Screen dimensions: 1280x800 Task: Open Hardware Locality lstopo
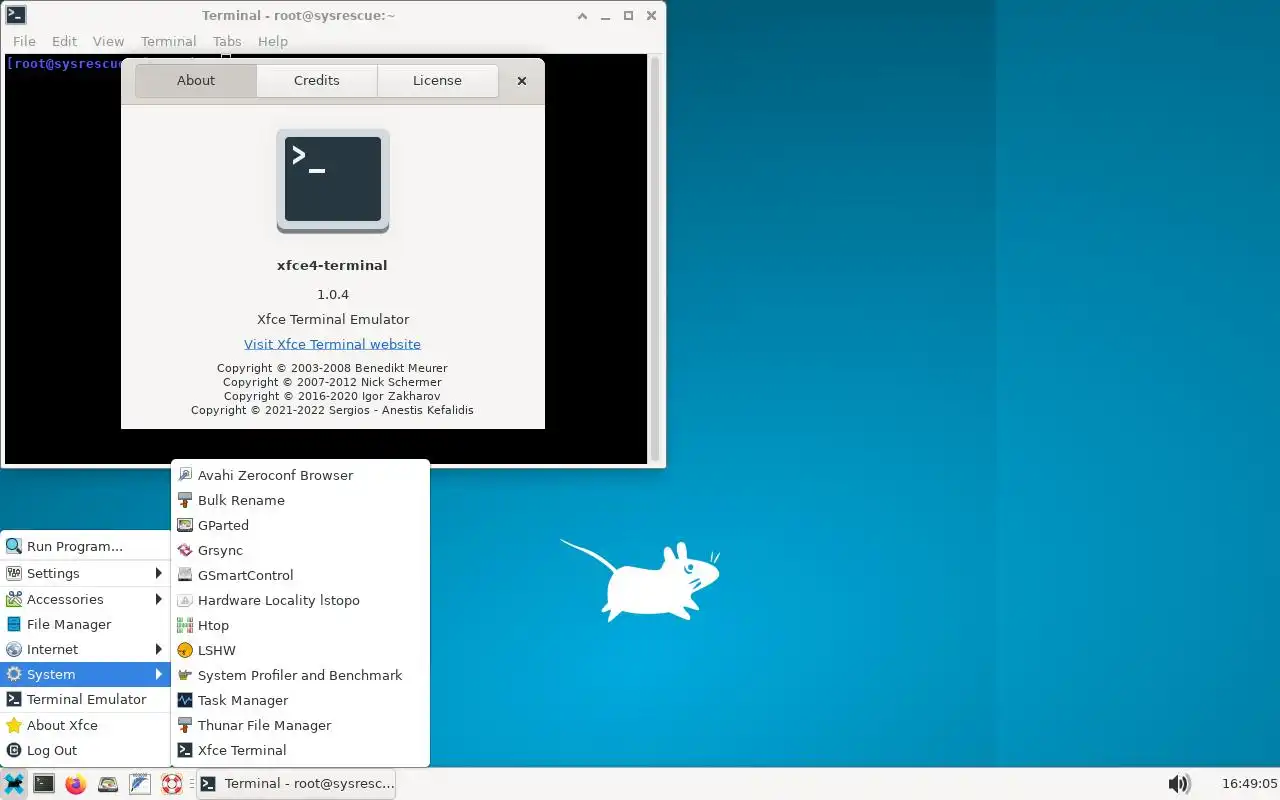click(300, 600)
